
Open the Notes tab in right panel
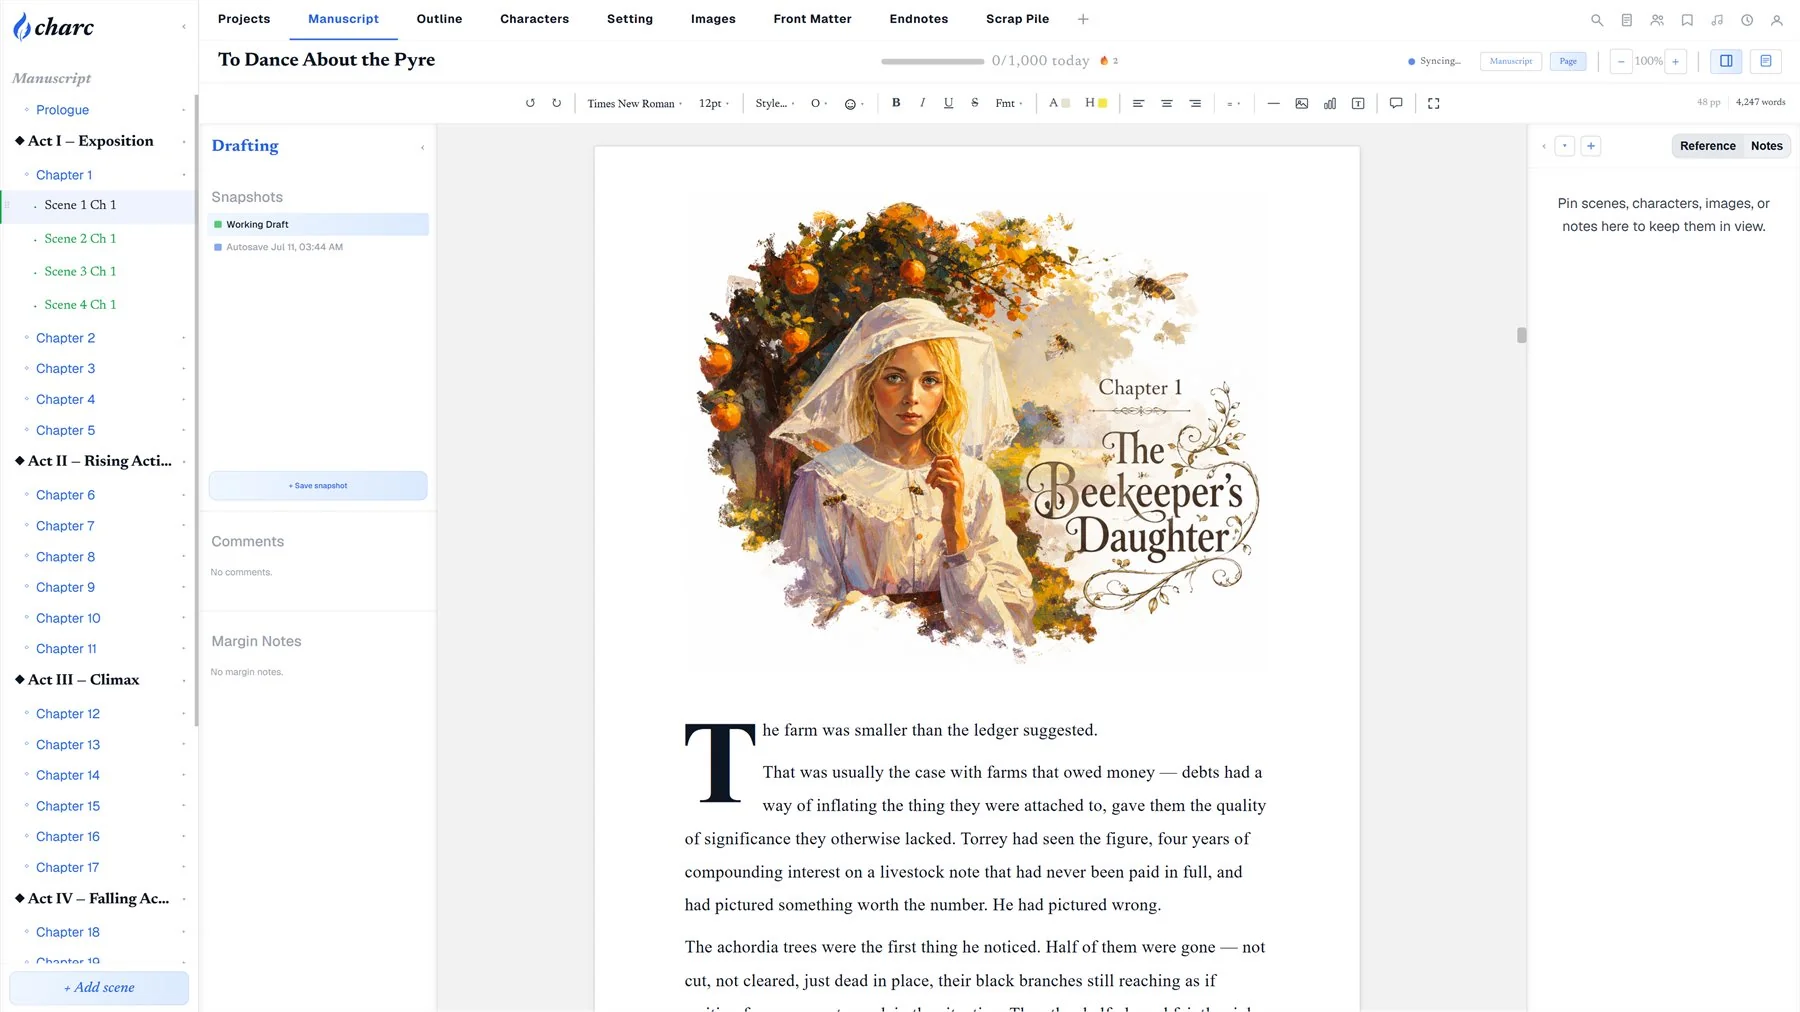(1766, 146)
